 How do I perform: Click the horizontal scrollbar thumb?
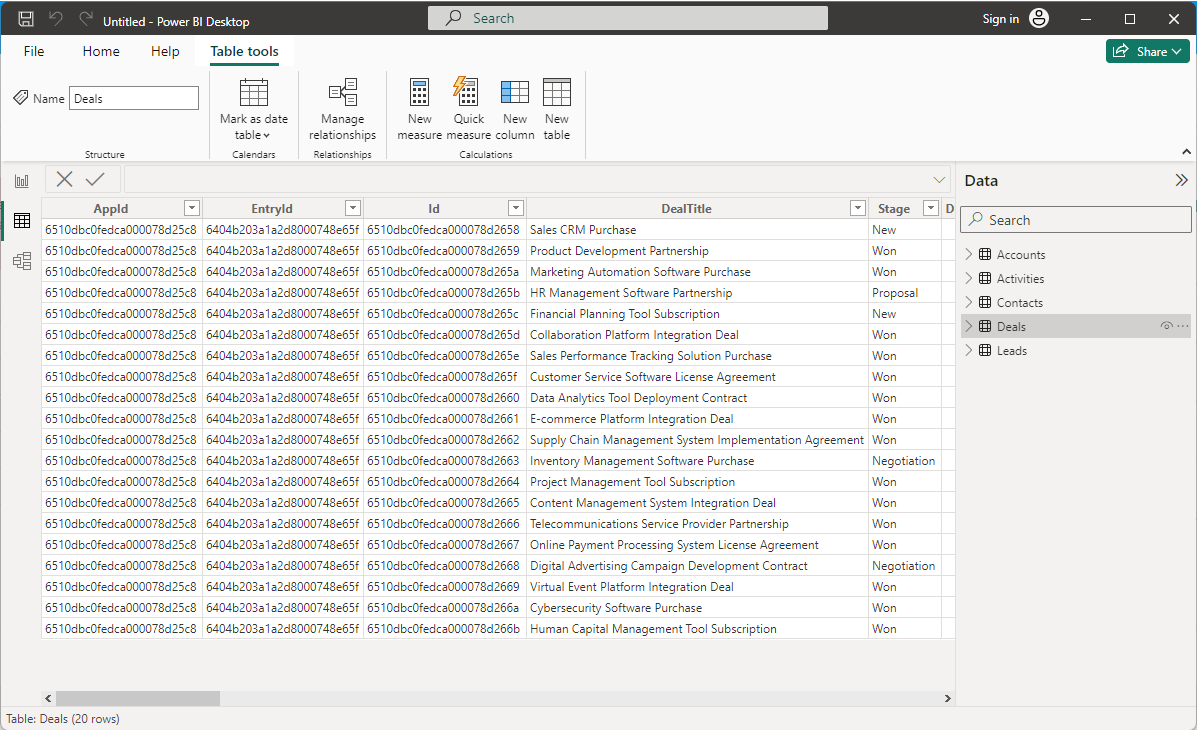point(137,698)
